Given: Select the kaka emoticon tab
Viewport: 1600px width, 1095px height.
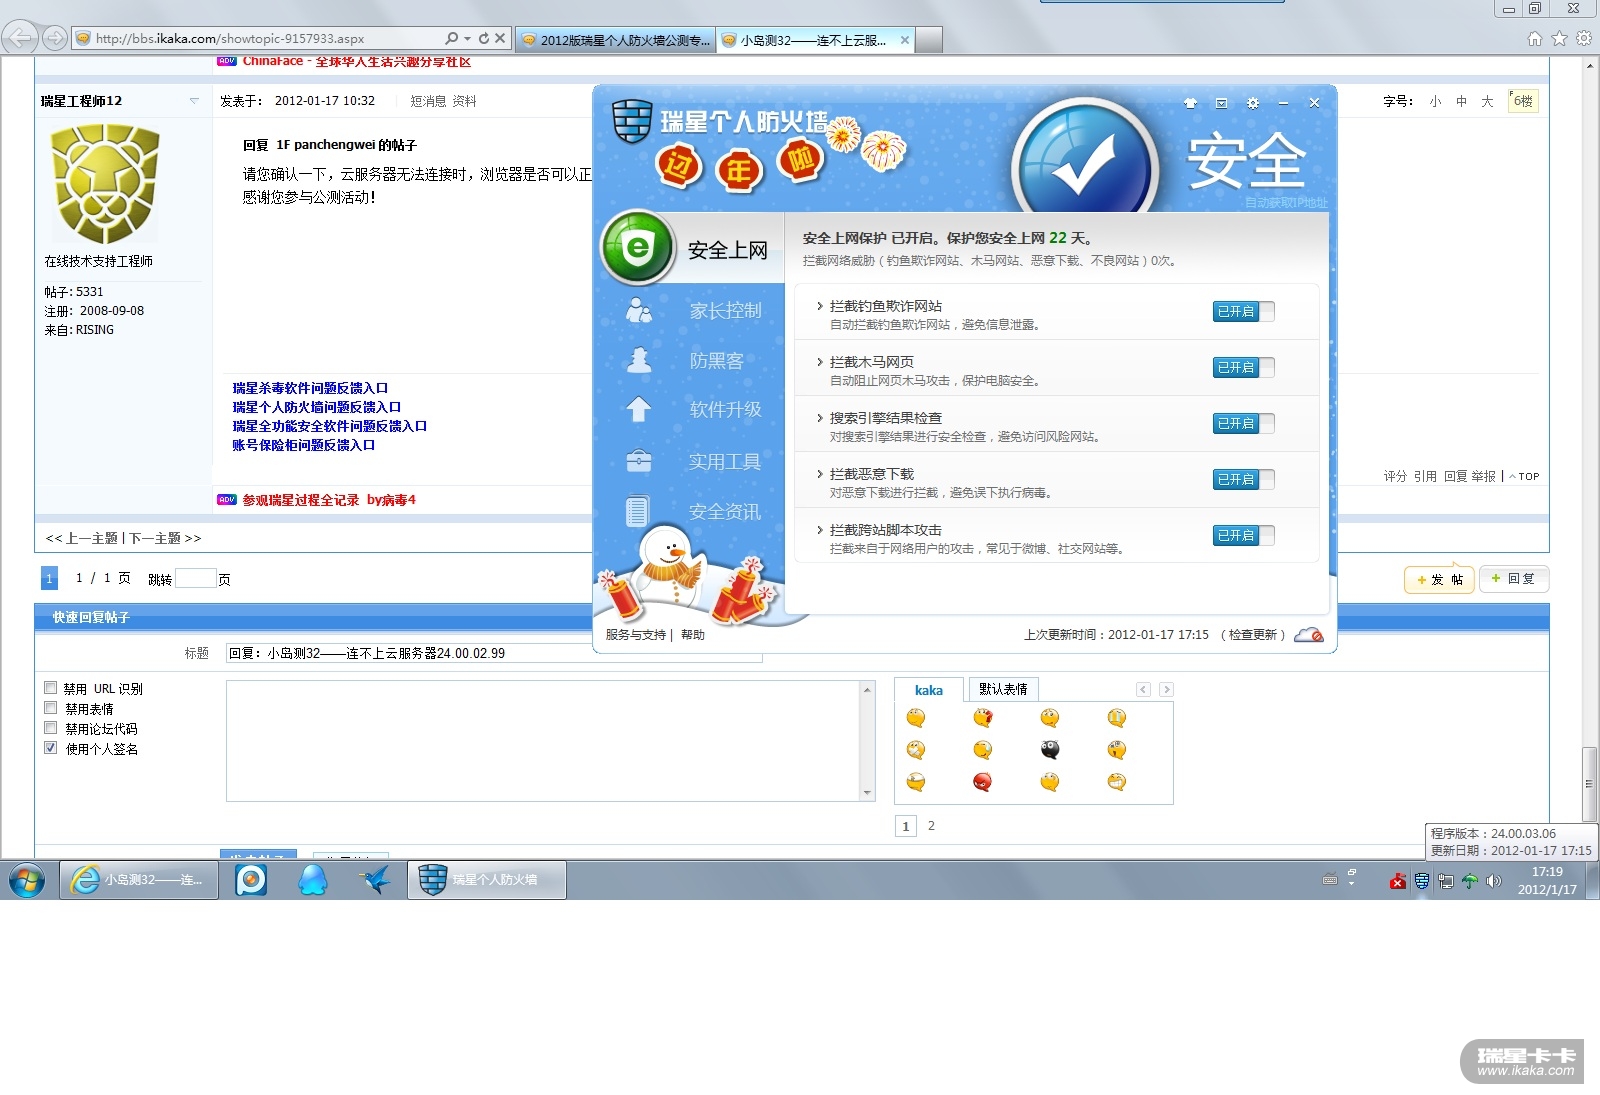Looking at the screenshot, I should pos(929,690).
